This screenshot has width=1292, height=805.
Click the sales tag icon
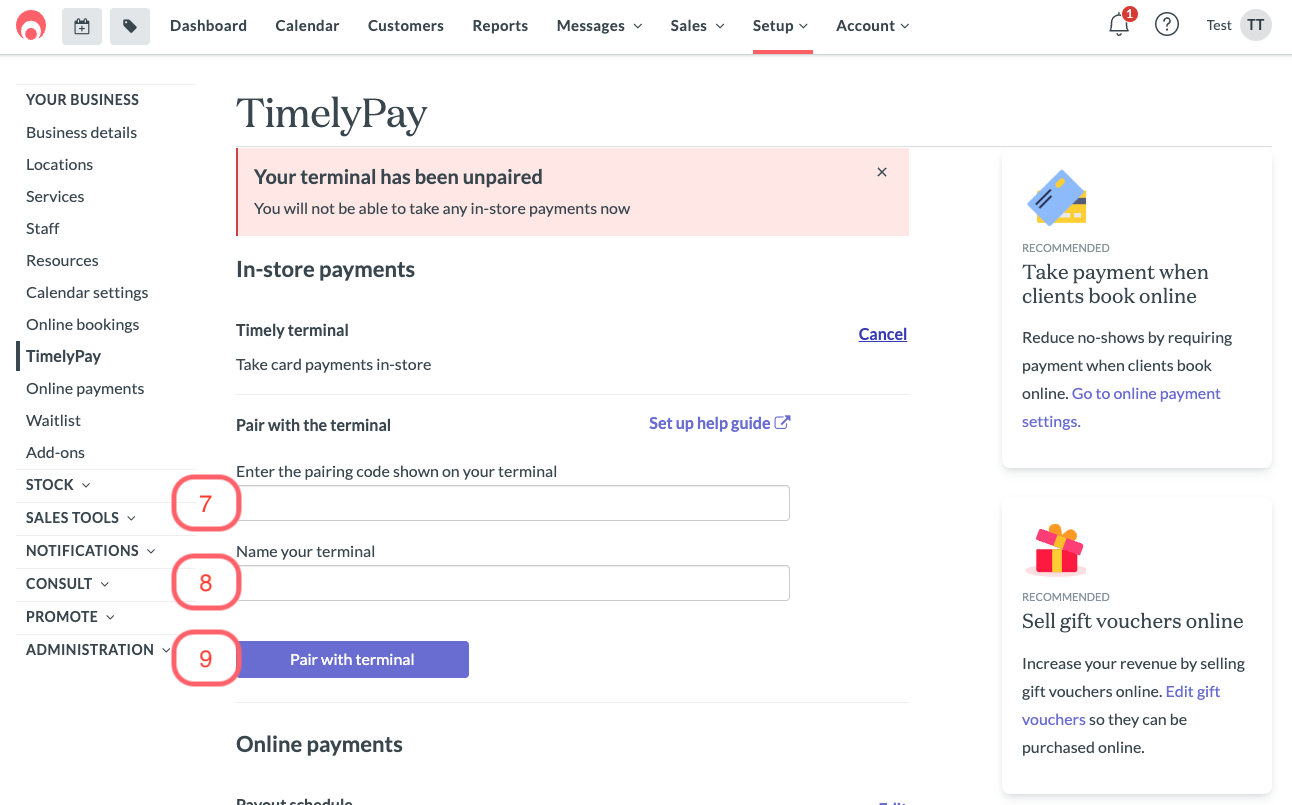pyautogui.click(x=130, y=26)
